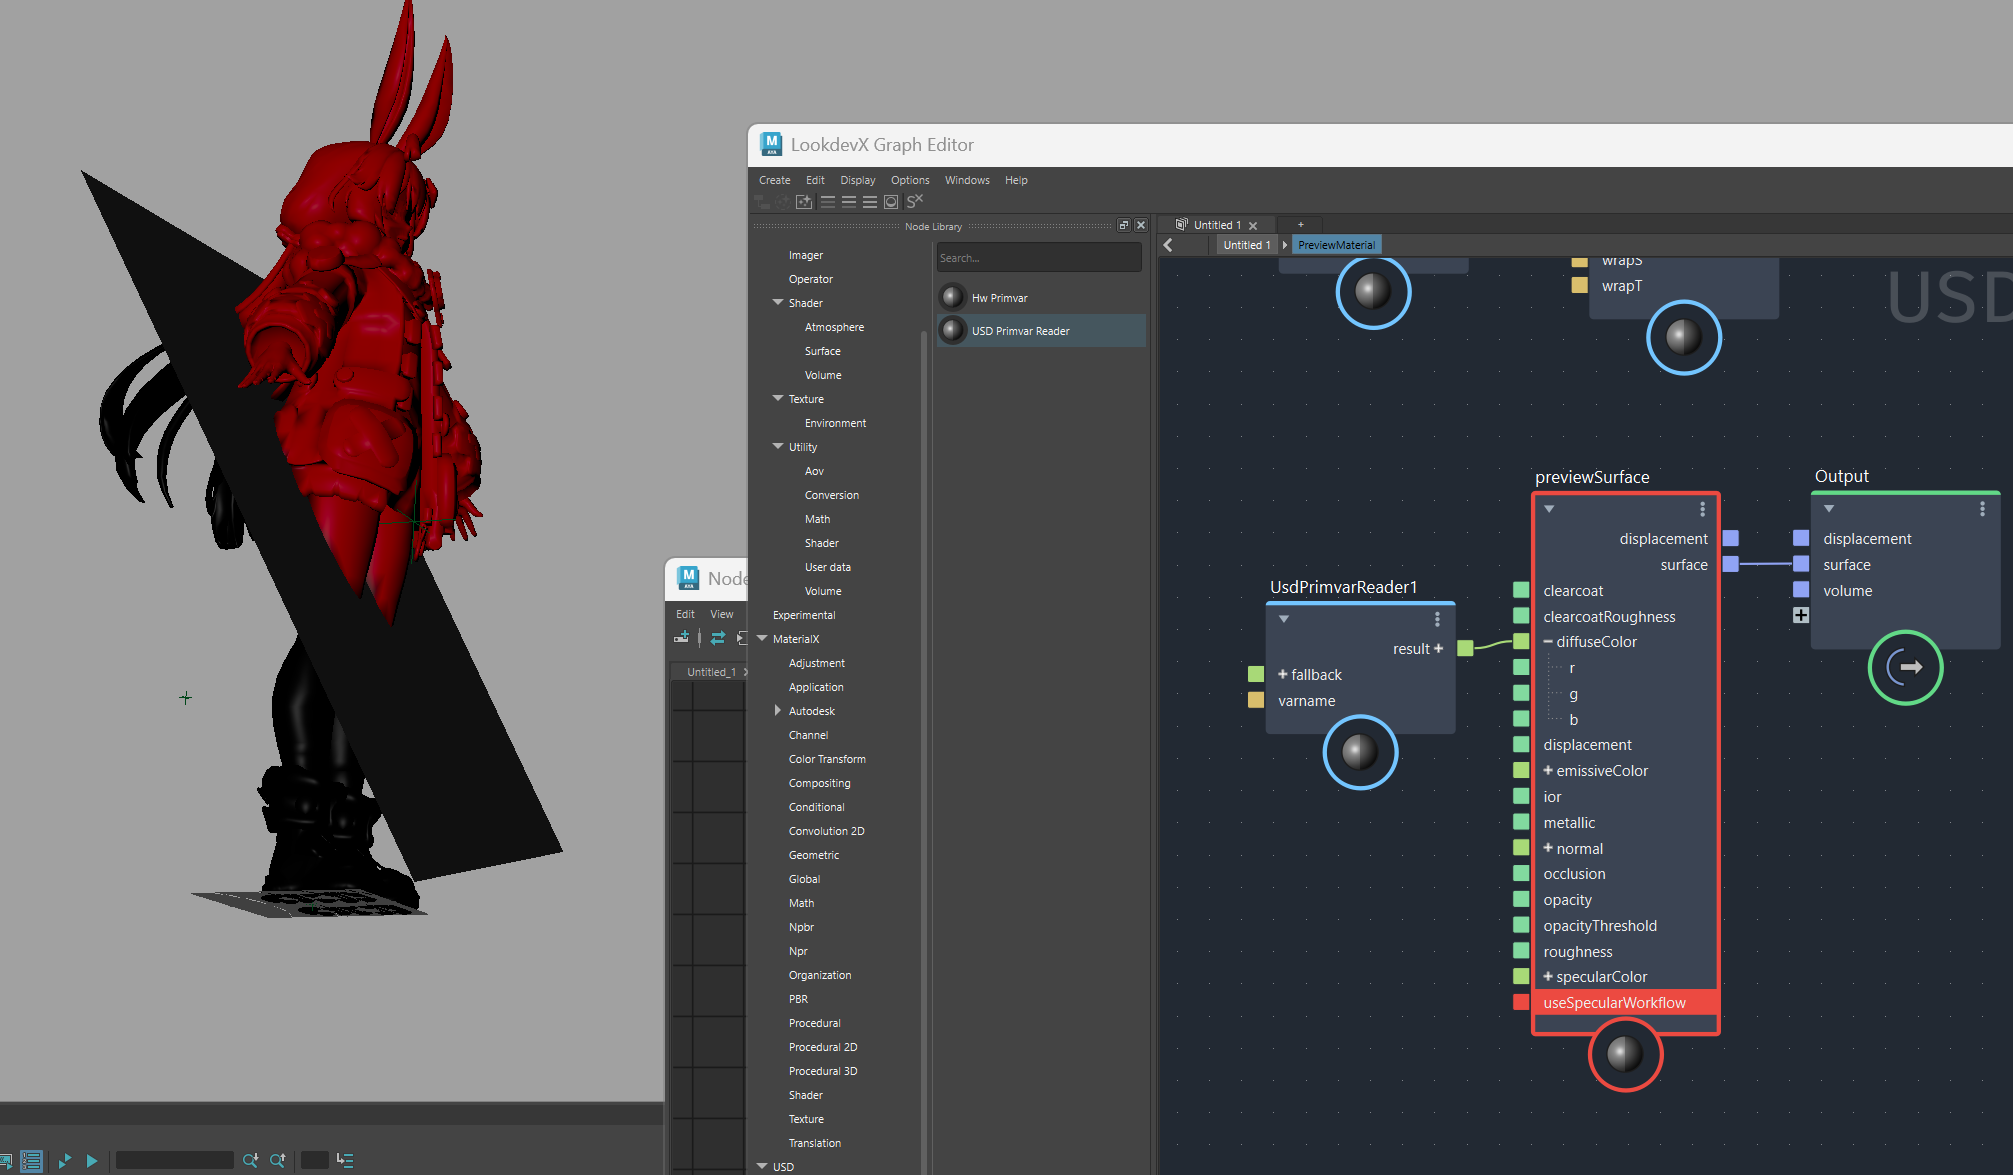Viewport: 2013px width, 1175px height.
Task: Click the create node sparkle toolbar icon
Action: coord(804,201)
